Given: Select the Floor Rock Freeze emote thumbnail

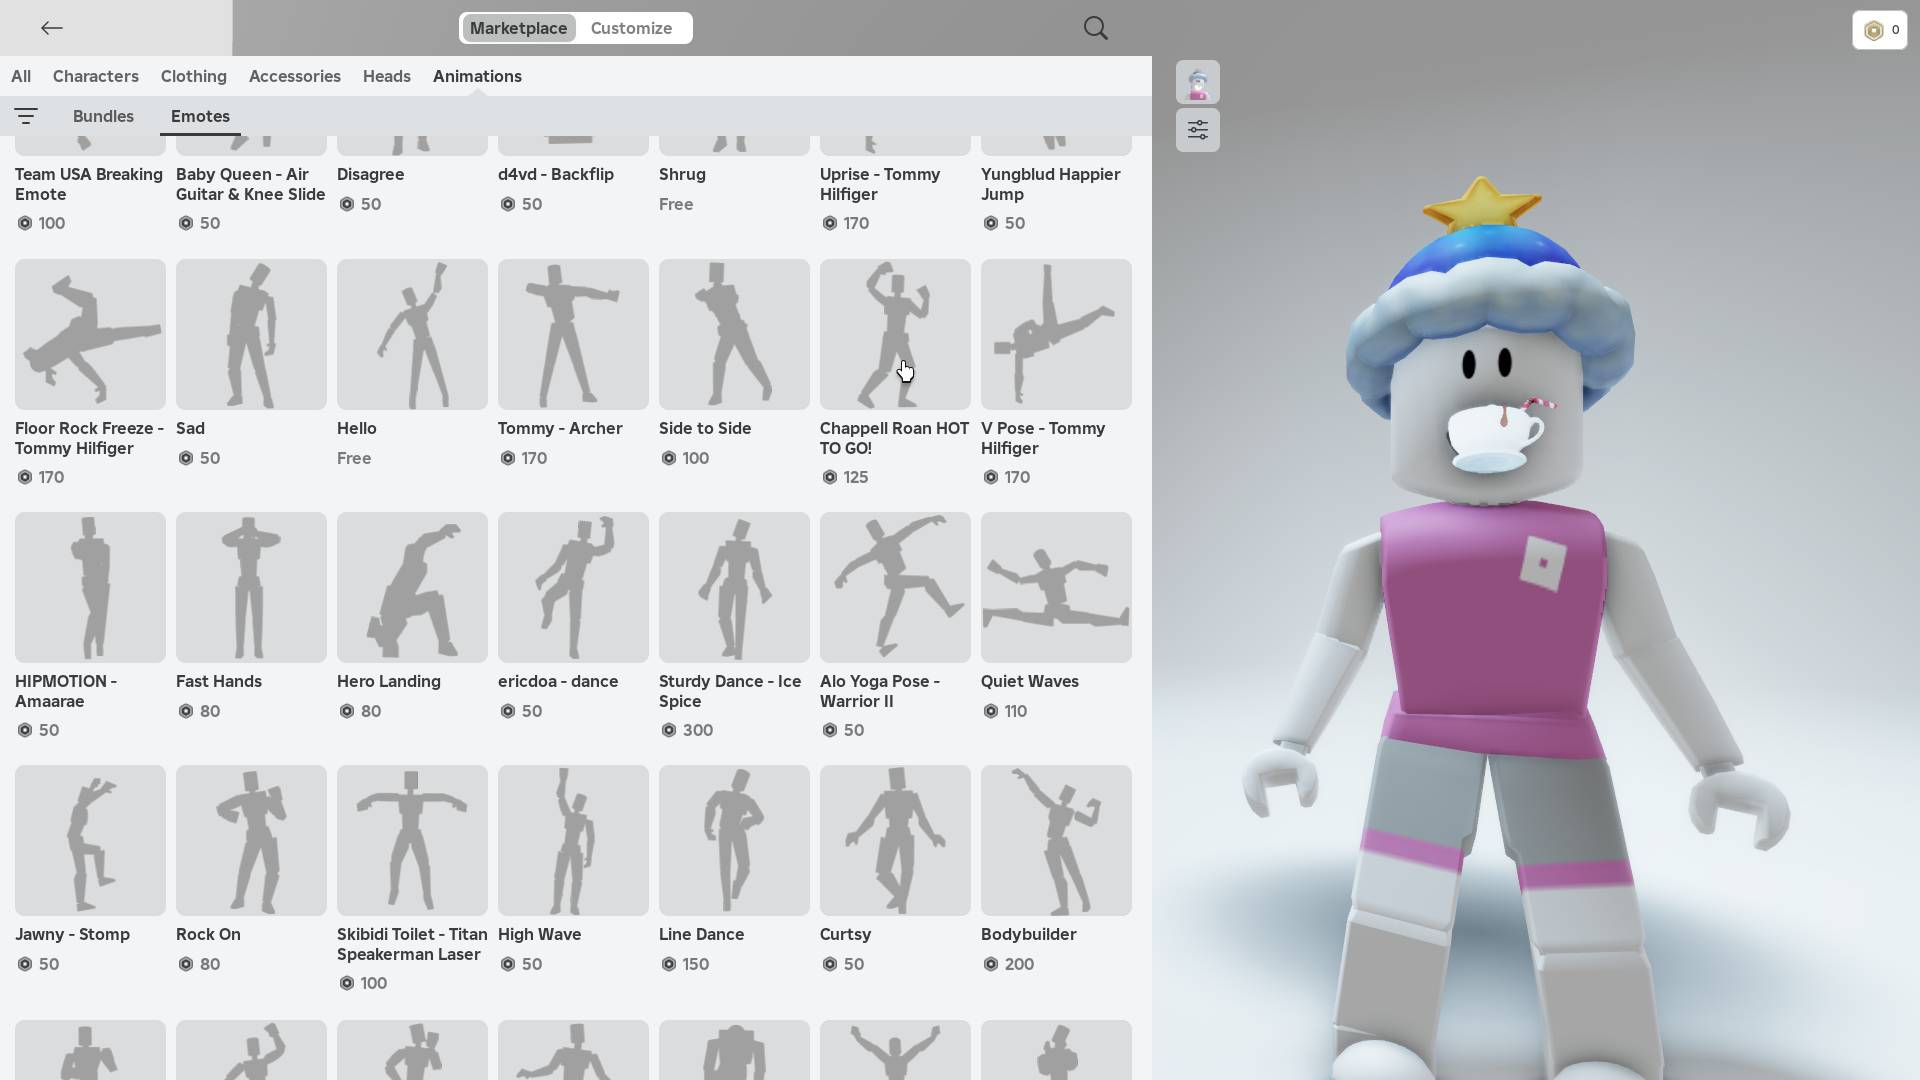Looking at the screenshot, I should [90, 334].
